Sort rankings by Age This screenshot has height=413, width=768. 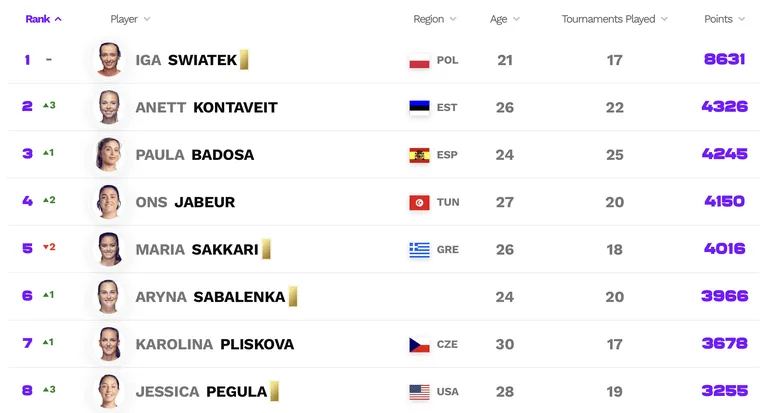504,19
